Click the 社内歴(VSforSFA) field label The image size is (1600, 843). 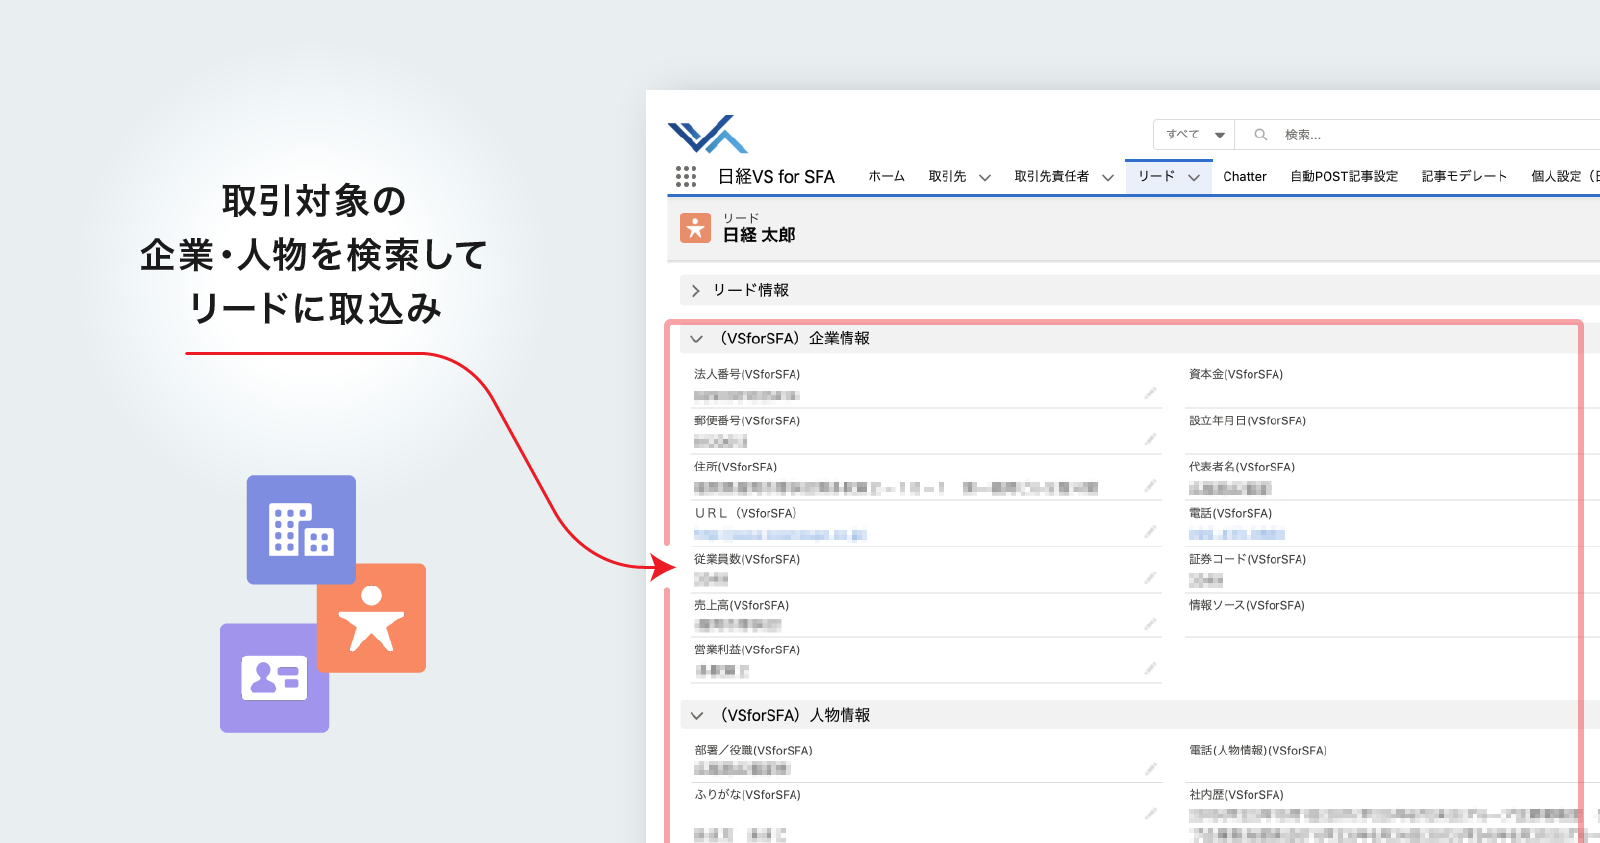(x=1236, y=795)
